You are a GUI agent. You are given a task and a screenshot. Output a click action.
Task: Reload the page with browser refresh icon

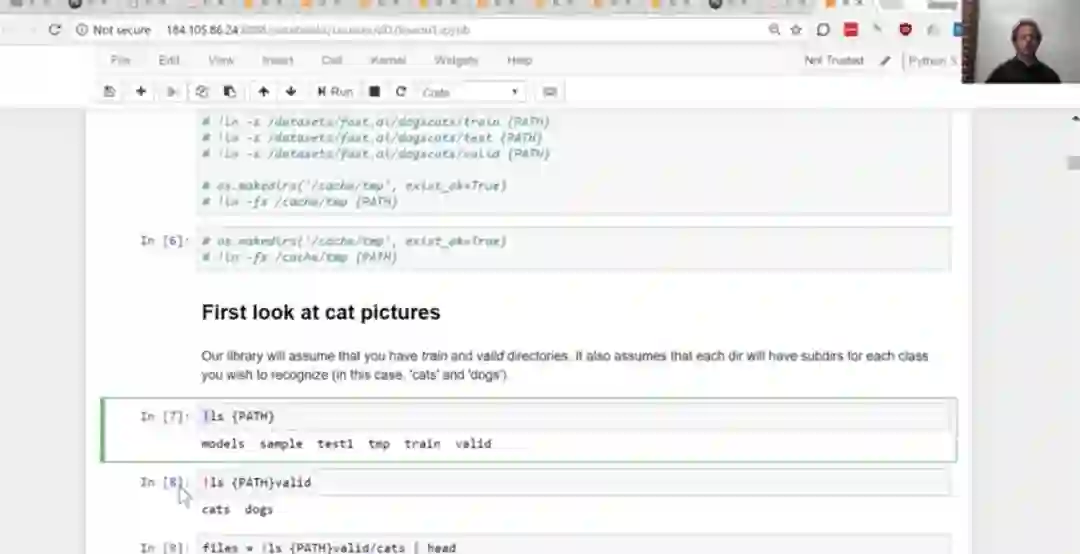(54, 30)
